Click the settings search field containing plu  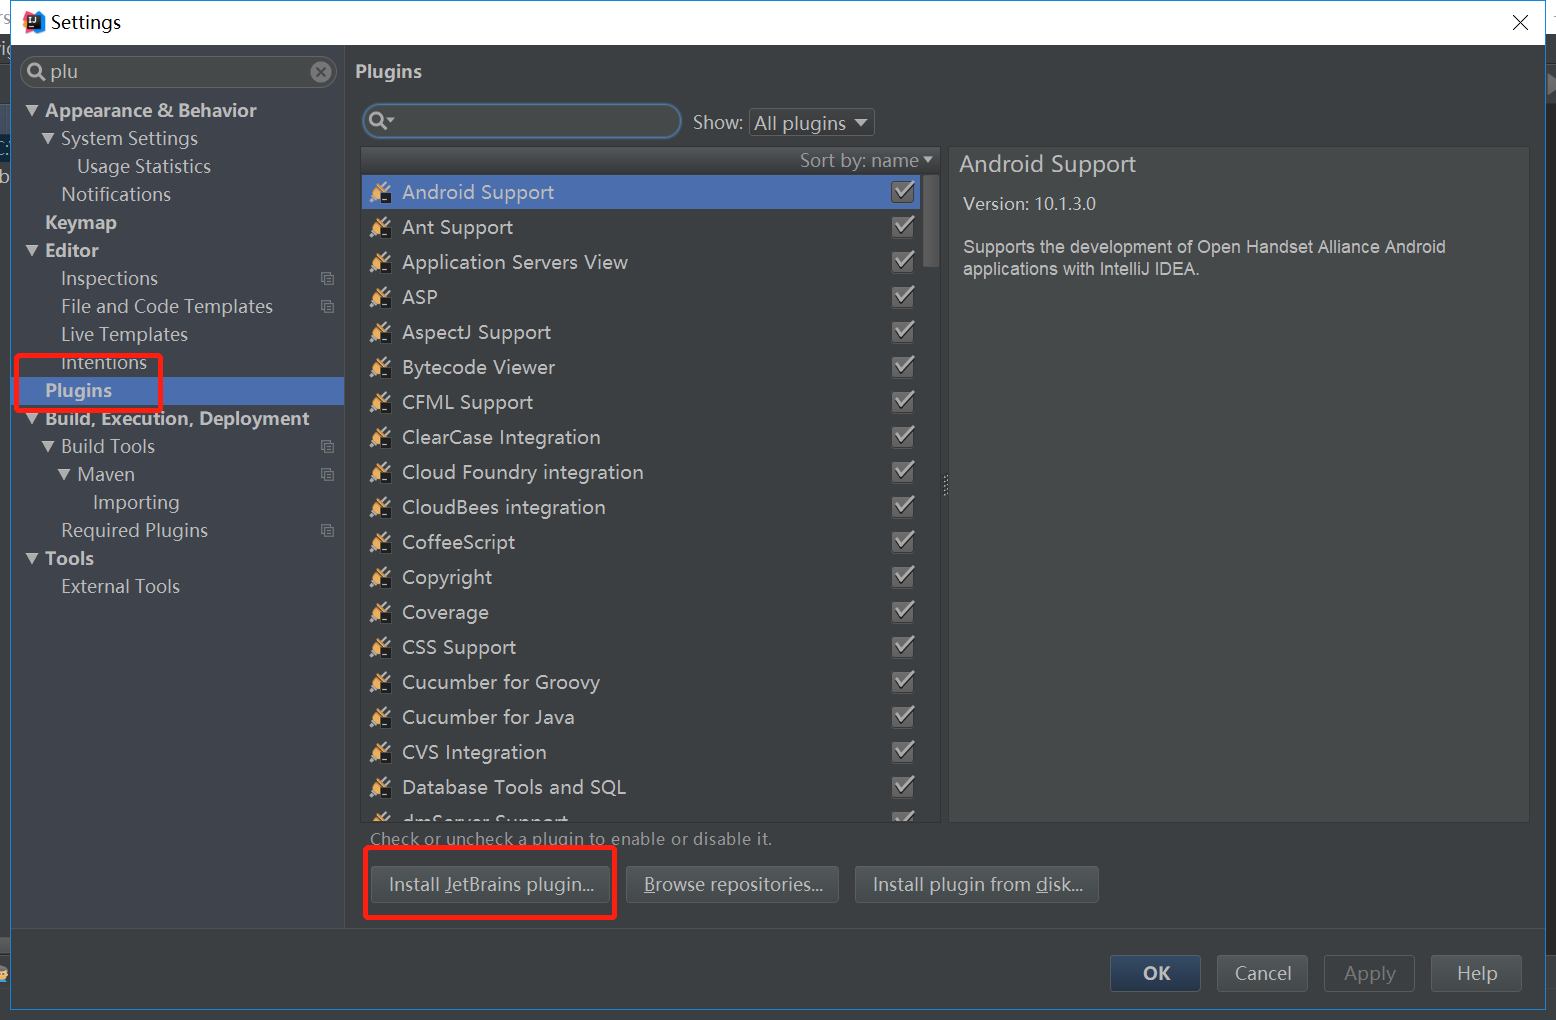point(178,72)
